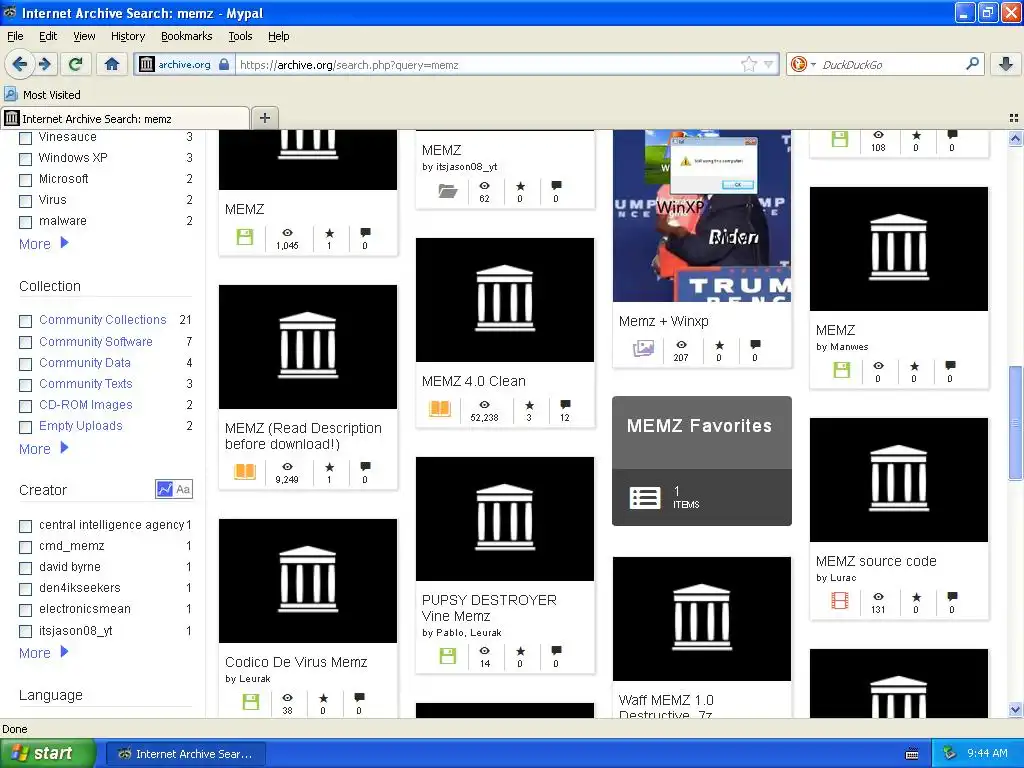1024x768 pixels.
Task: Open the Tools menu
Action: [240, 36]
